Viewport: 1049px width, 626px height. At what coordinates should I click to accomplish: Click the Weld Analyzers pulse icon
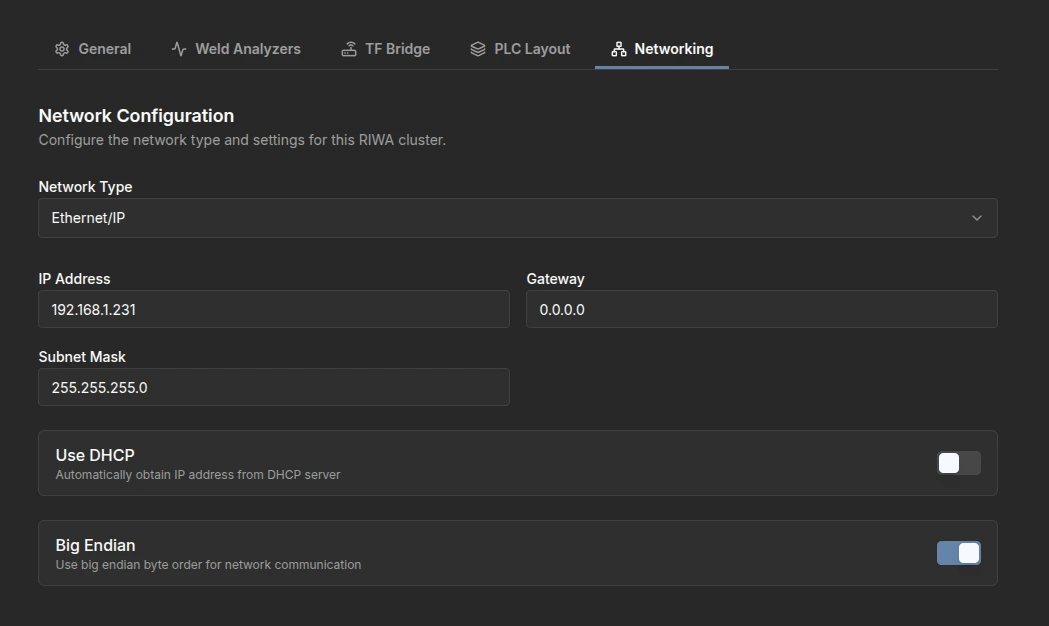pyautogui.click(x=179, y=49)
